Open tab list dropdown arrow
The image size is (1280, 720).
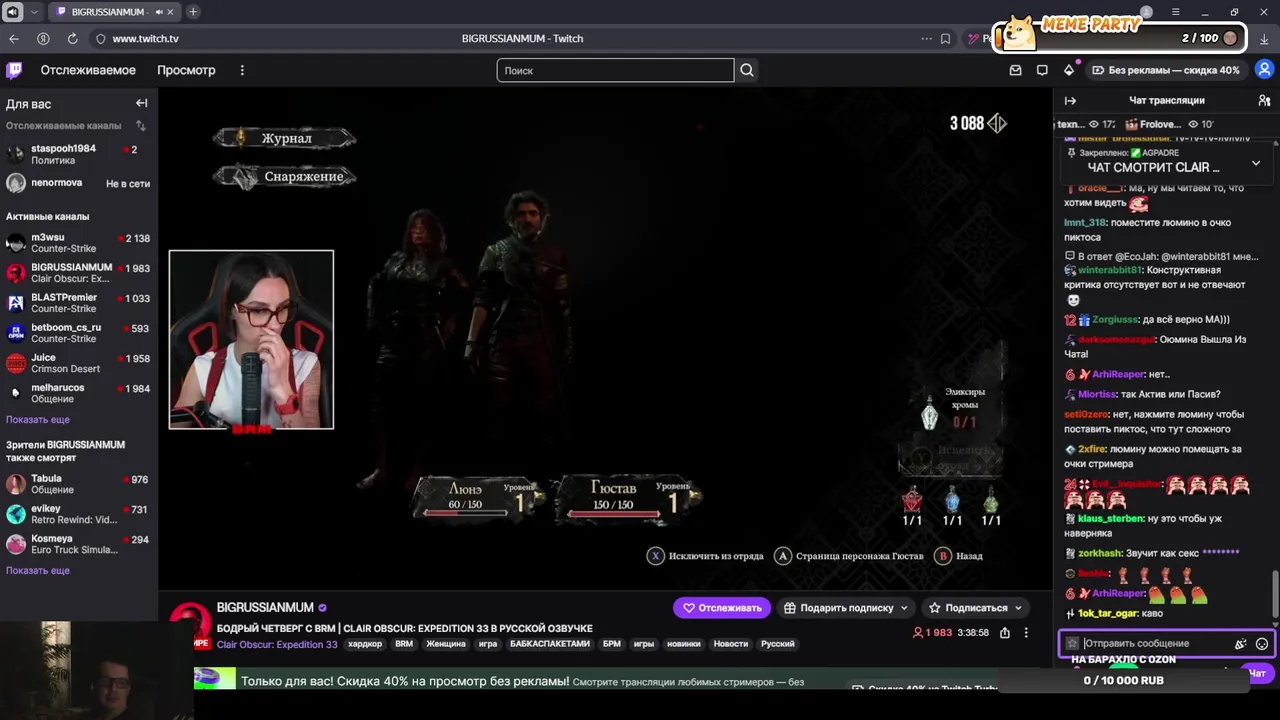pos(34,12)
